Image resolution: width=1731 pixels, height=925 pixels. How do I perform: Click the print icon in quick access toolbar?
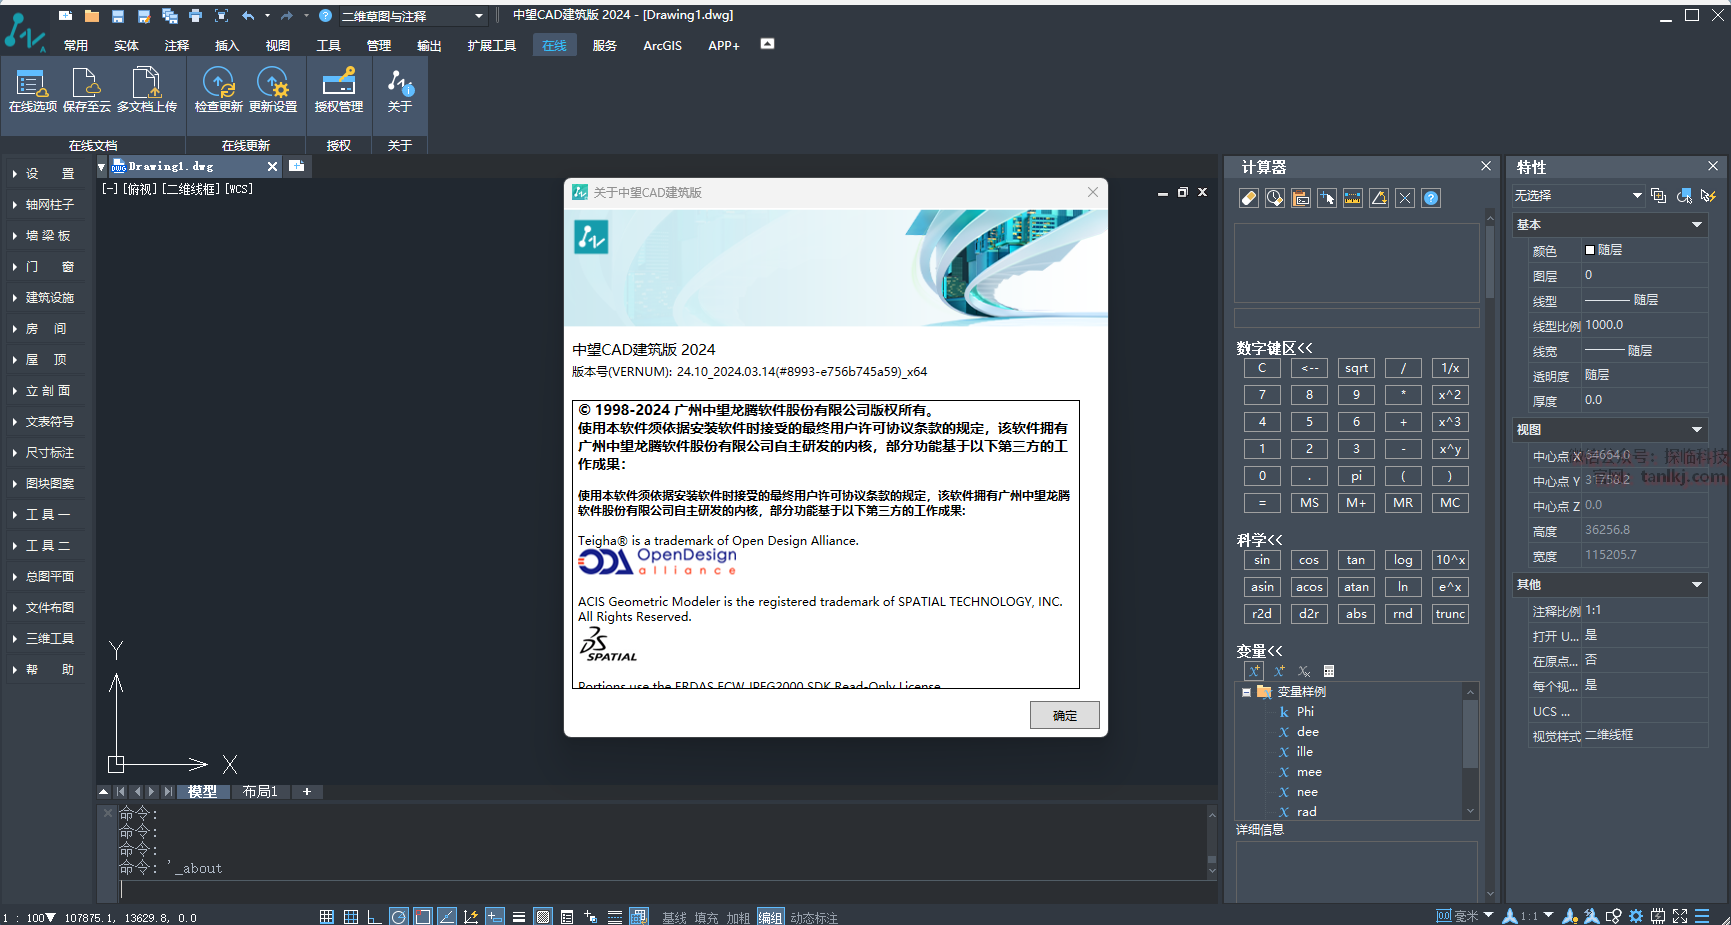195,16
